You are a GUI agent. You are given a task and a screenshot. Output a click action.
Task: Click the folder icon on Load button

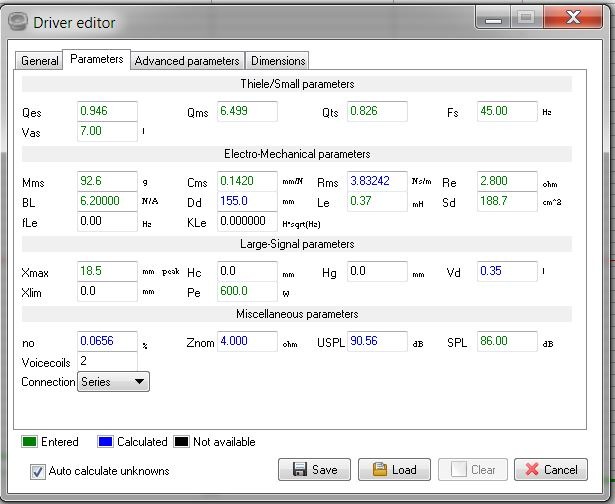point(380,469)
